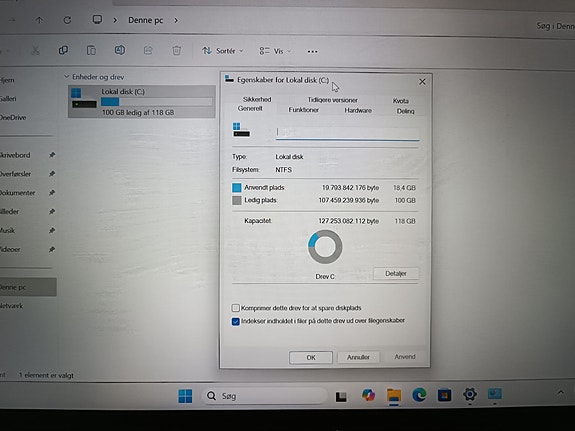Switch to the Sikkerhed tab
The width and height of the screenshot is (575, 431).
257,99
